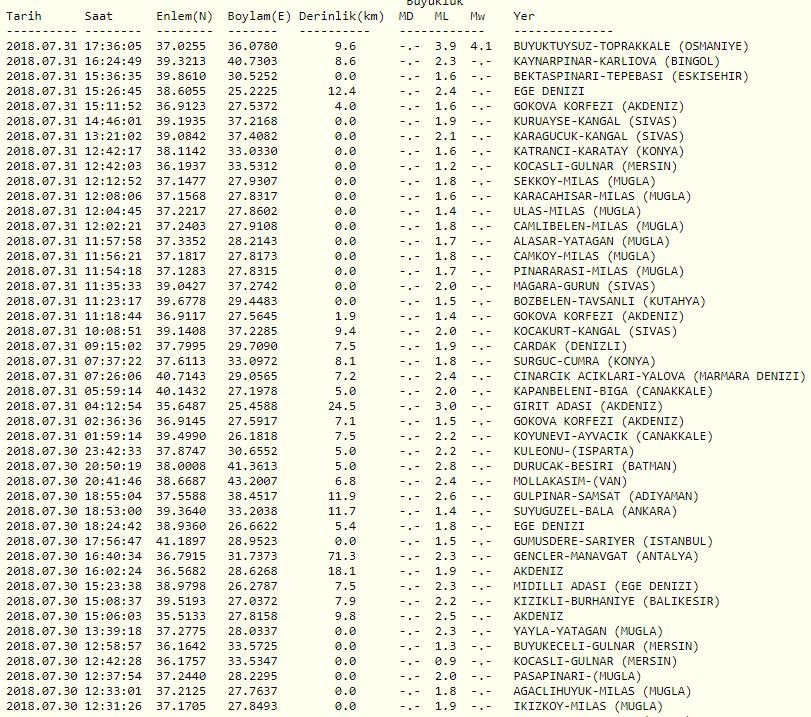811x717 pixels.
Task: Select the Mw magnitude column header
Action: (x=478, y=17)
